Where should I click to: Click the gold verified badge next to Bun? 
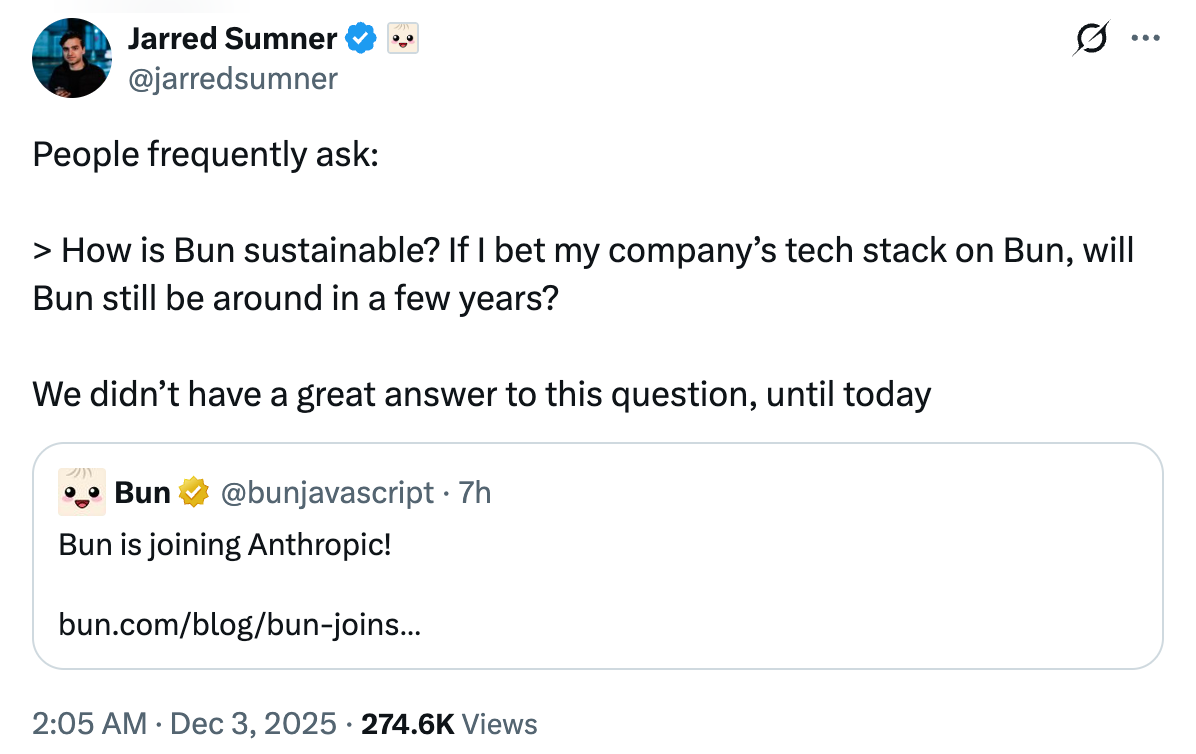click(193, 493)
